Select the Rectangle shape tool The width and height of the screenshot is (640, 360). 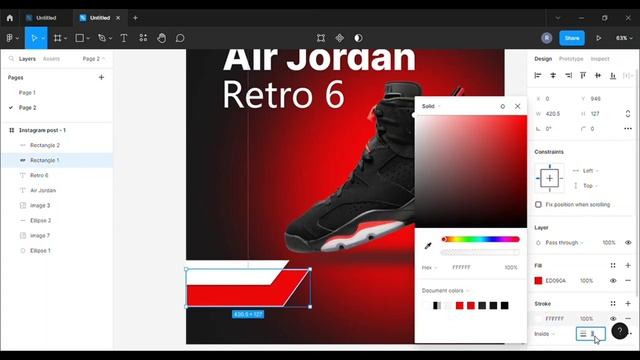click(80, 38)
